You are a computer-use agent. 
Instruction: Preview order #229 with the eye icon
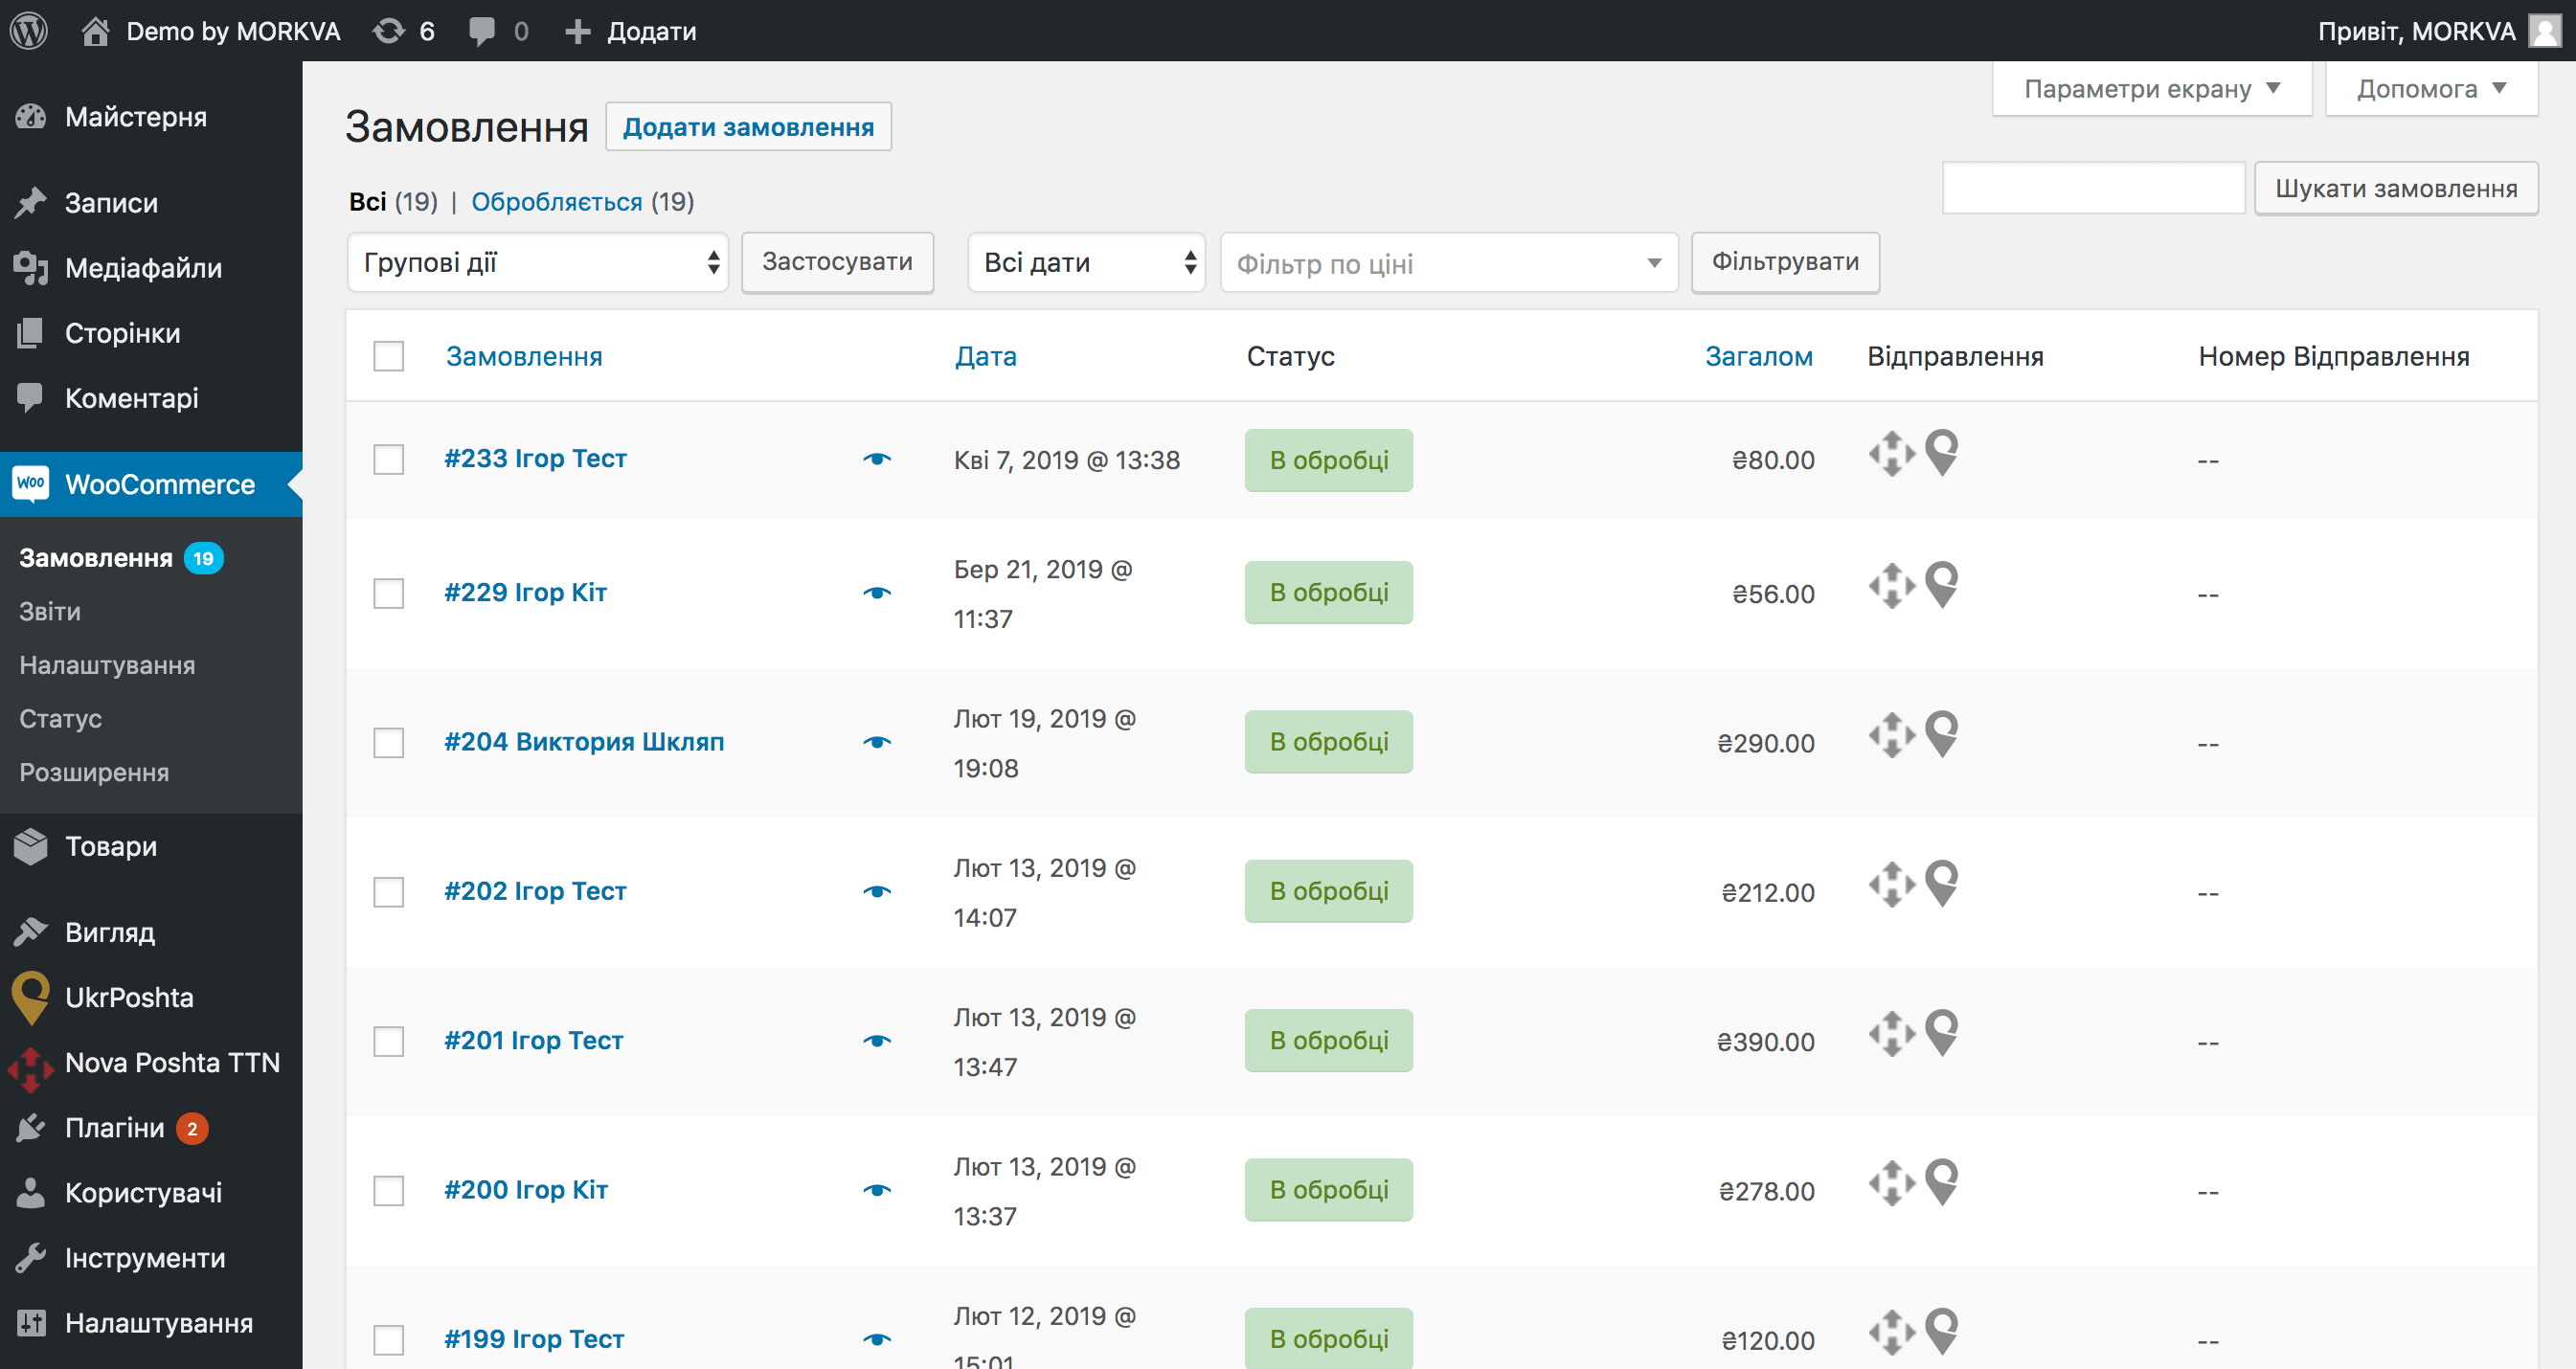click(x=877, y=593)
